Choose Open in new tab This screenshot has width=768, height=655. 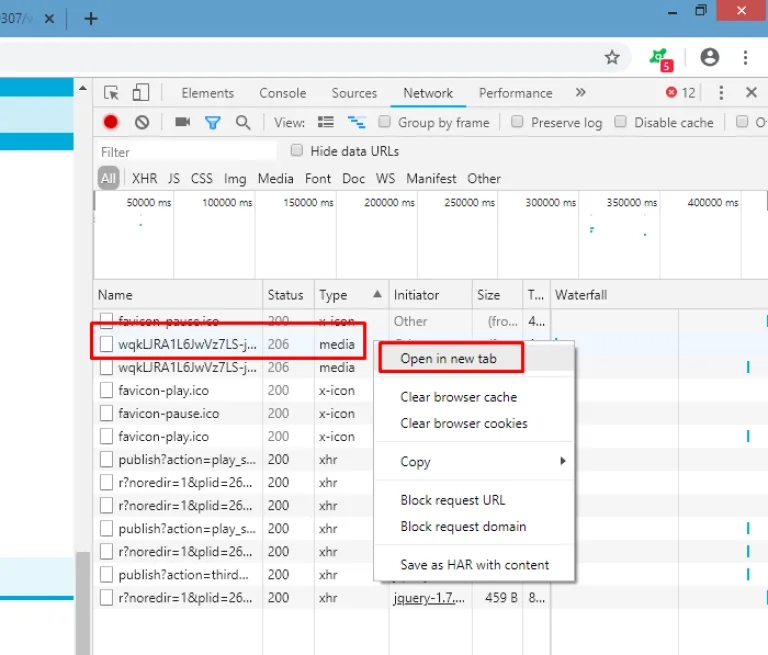click(475, 359)
